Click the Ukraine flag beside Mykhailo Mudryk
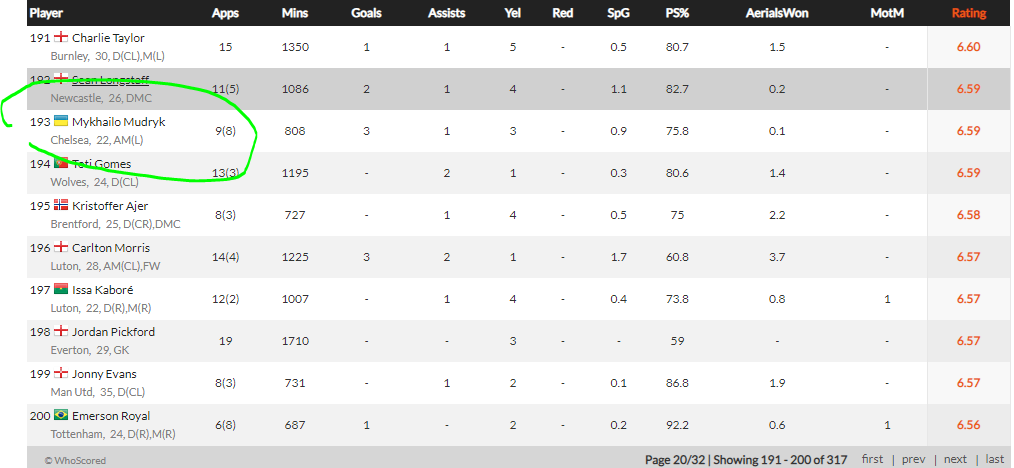 coord(60,122)
